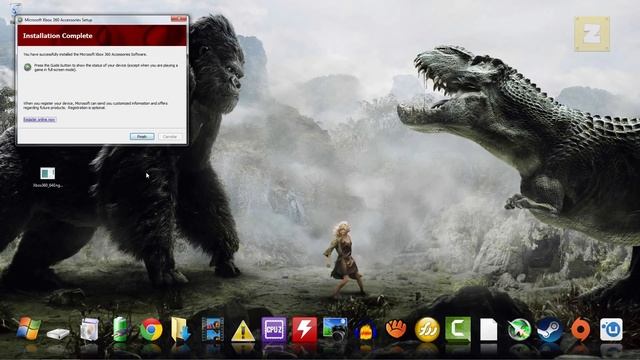The image size is (640, 360).
Task: Close the Xbox 360 Accessories Setup window
Action: coord(178,19)
